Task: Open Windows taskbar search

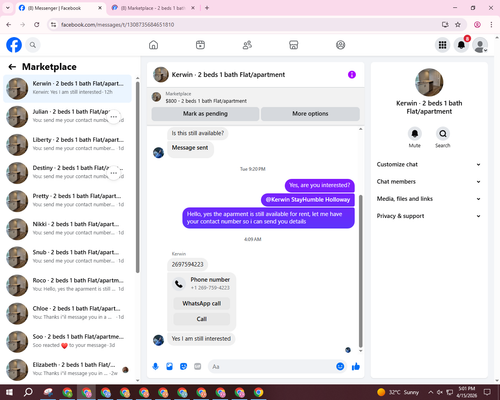Action: tap(28, 392)
